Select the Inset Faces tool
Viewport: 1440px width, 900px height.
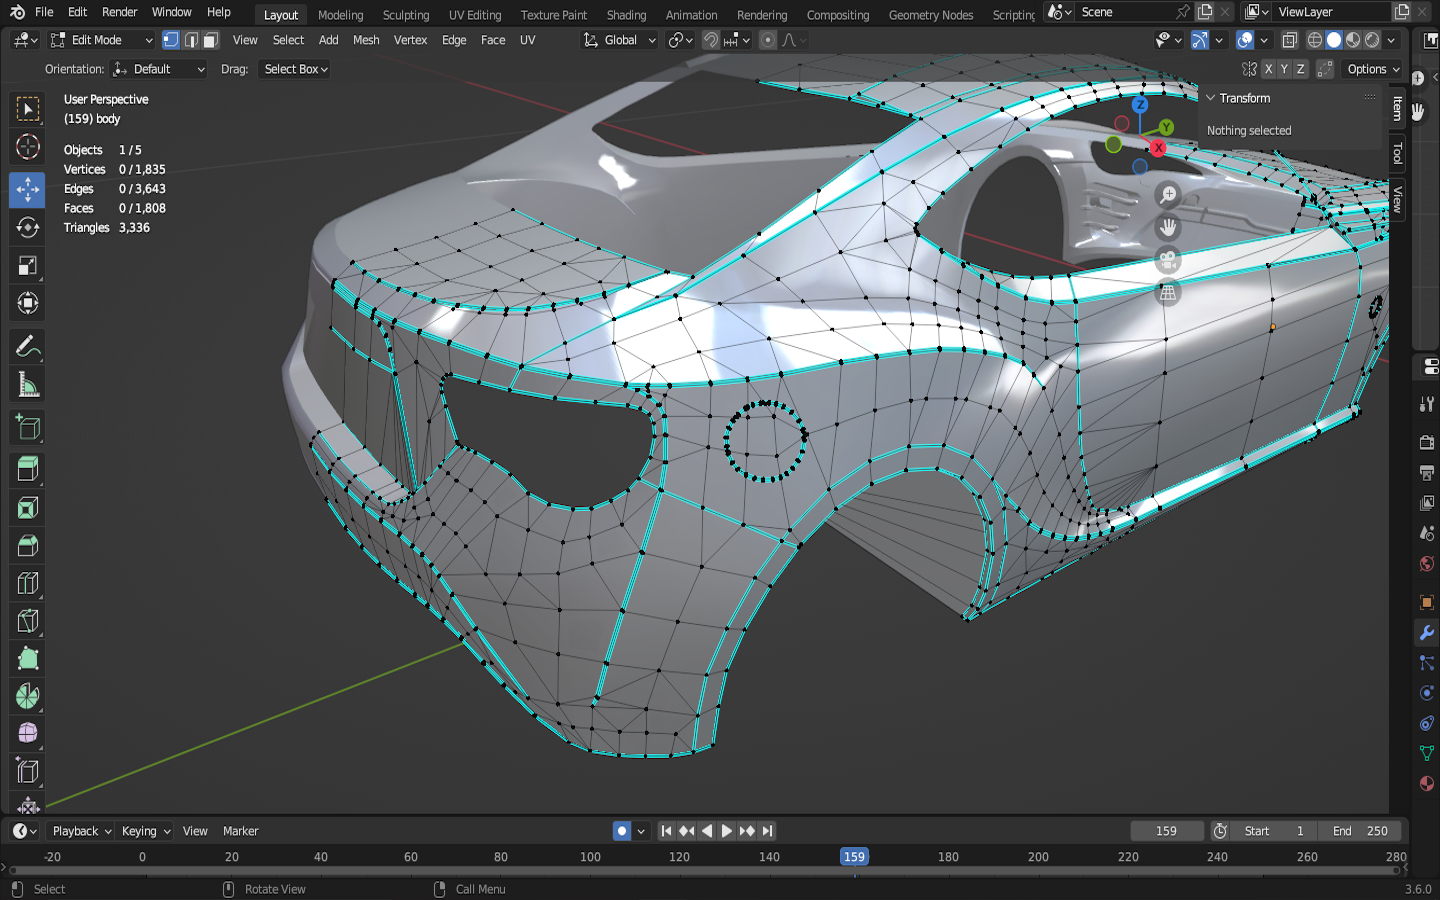coord(27,508)
